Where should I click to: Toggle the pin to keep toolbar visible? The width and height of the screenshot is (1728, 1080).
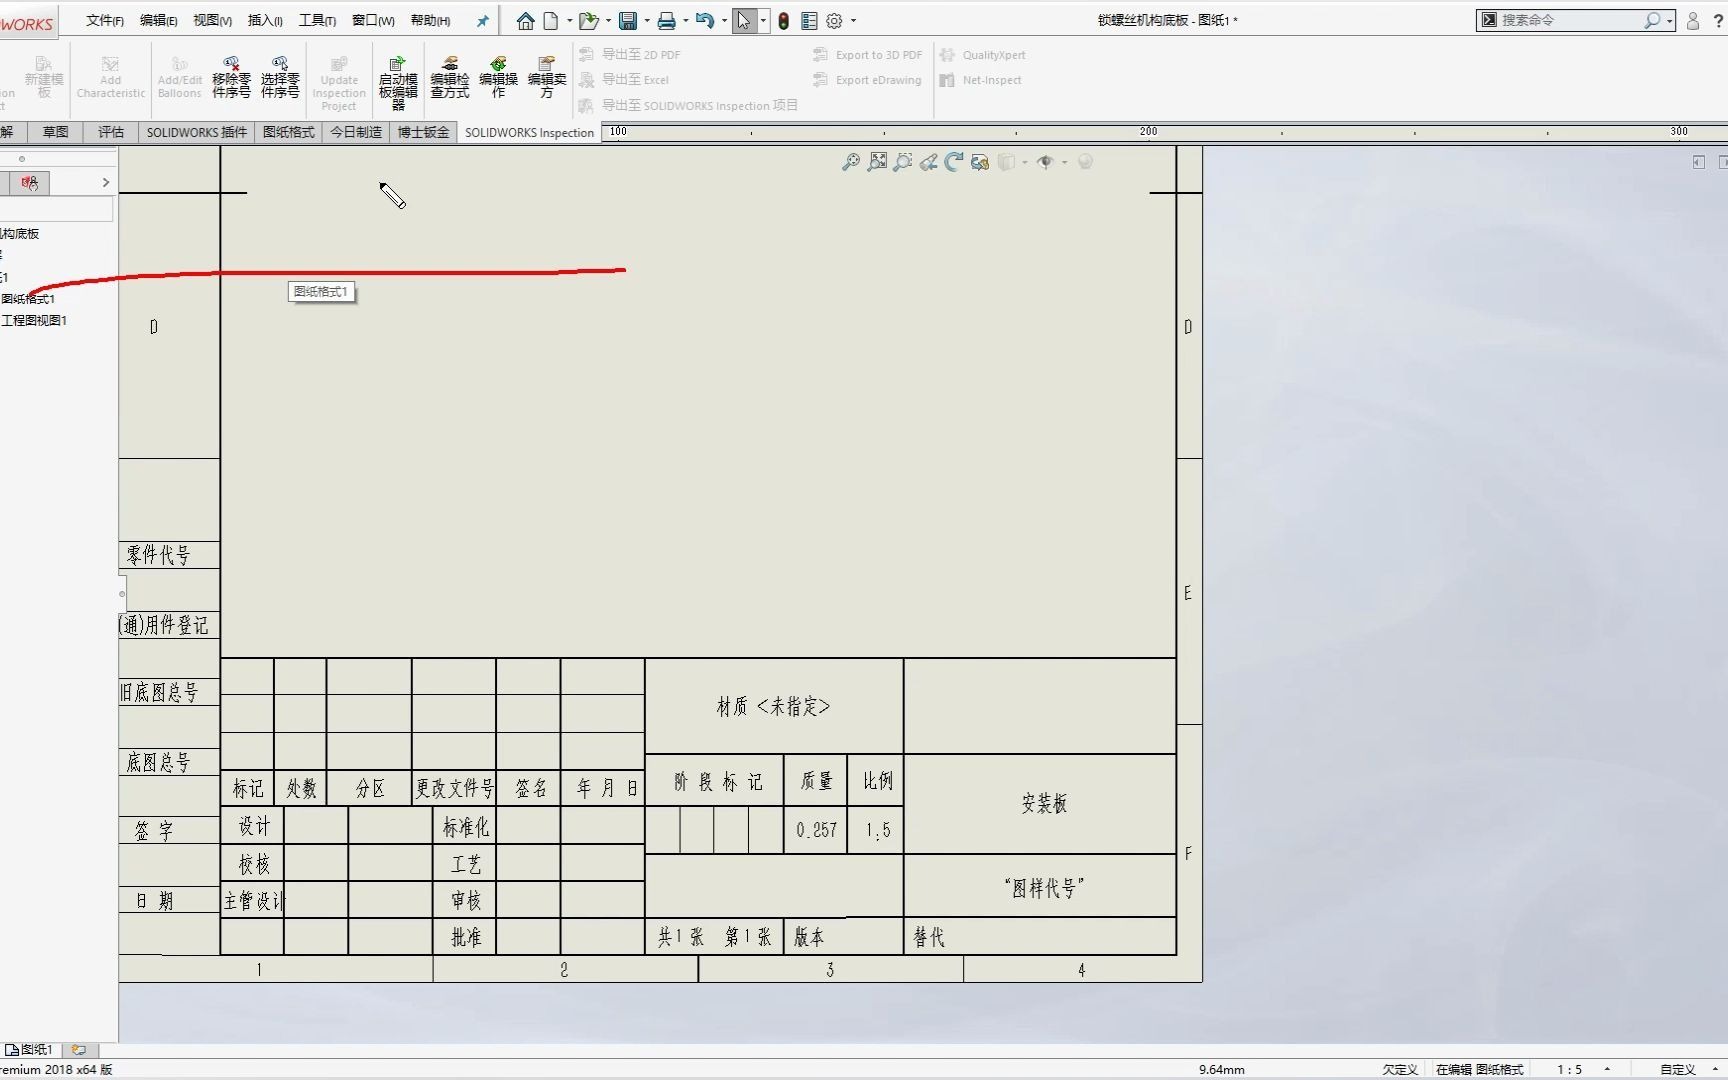(x=481, y=20)
